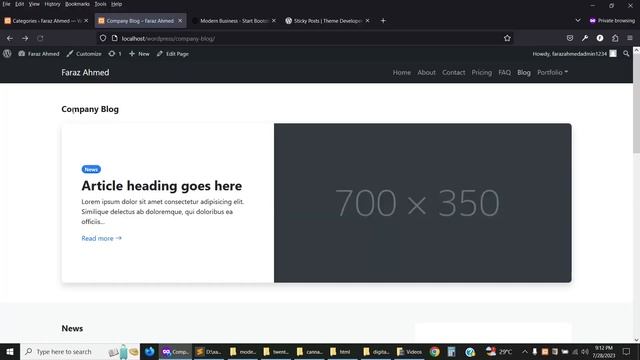Click the Firefox forward arrow button
This screenshot has width=640, height=360.
(x=25, y=38)
